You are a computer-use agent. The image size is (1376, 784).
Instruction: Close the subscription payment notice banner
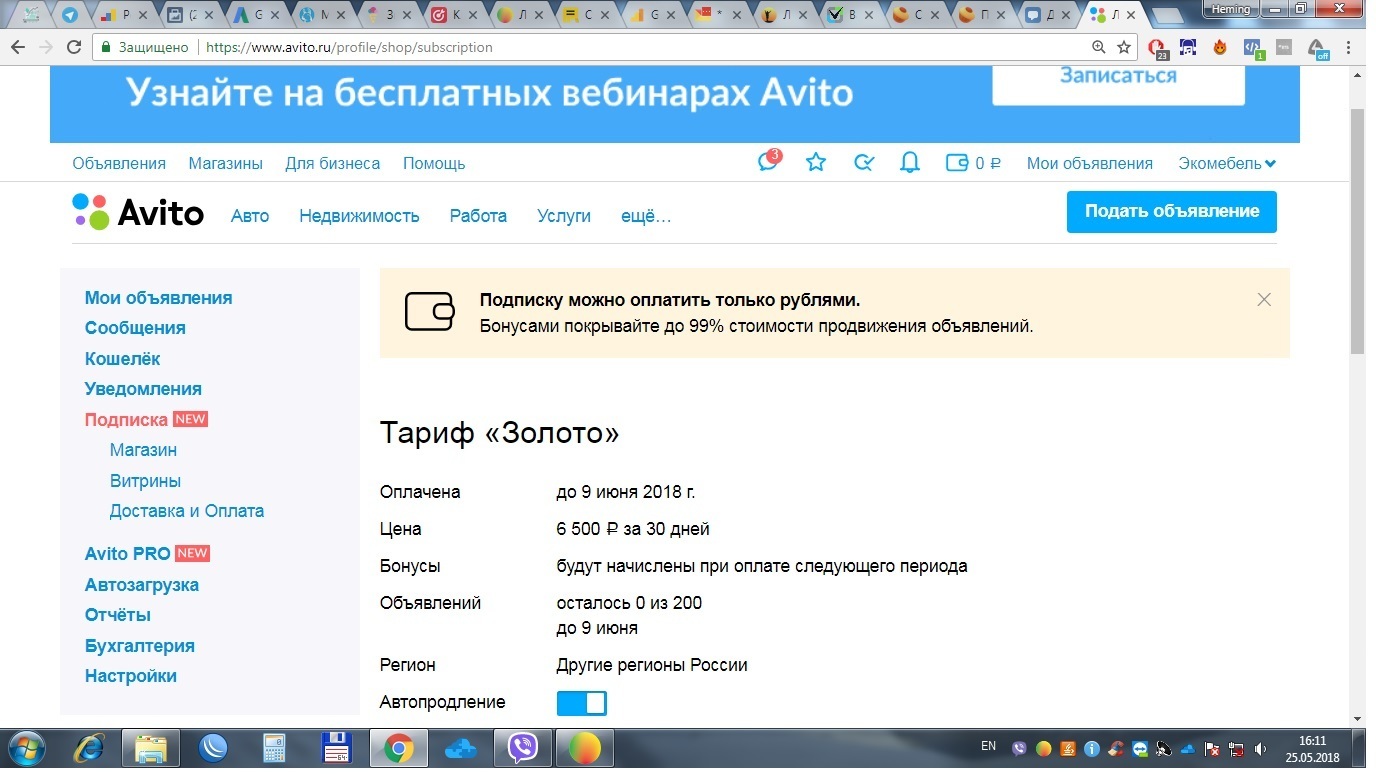[1264, 299]
